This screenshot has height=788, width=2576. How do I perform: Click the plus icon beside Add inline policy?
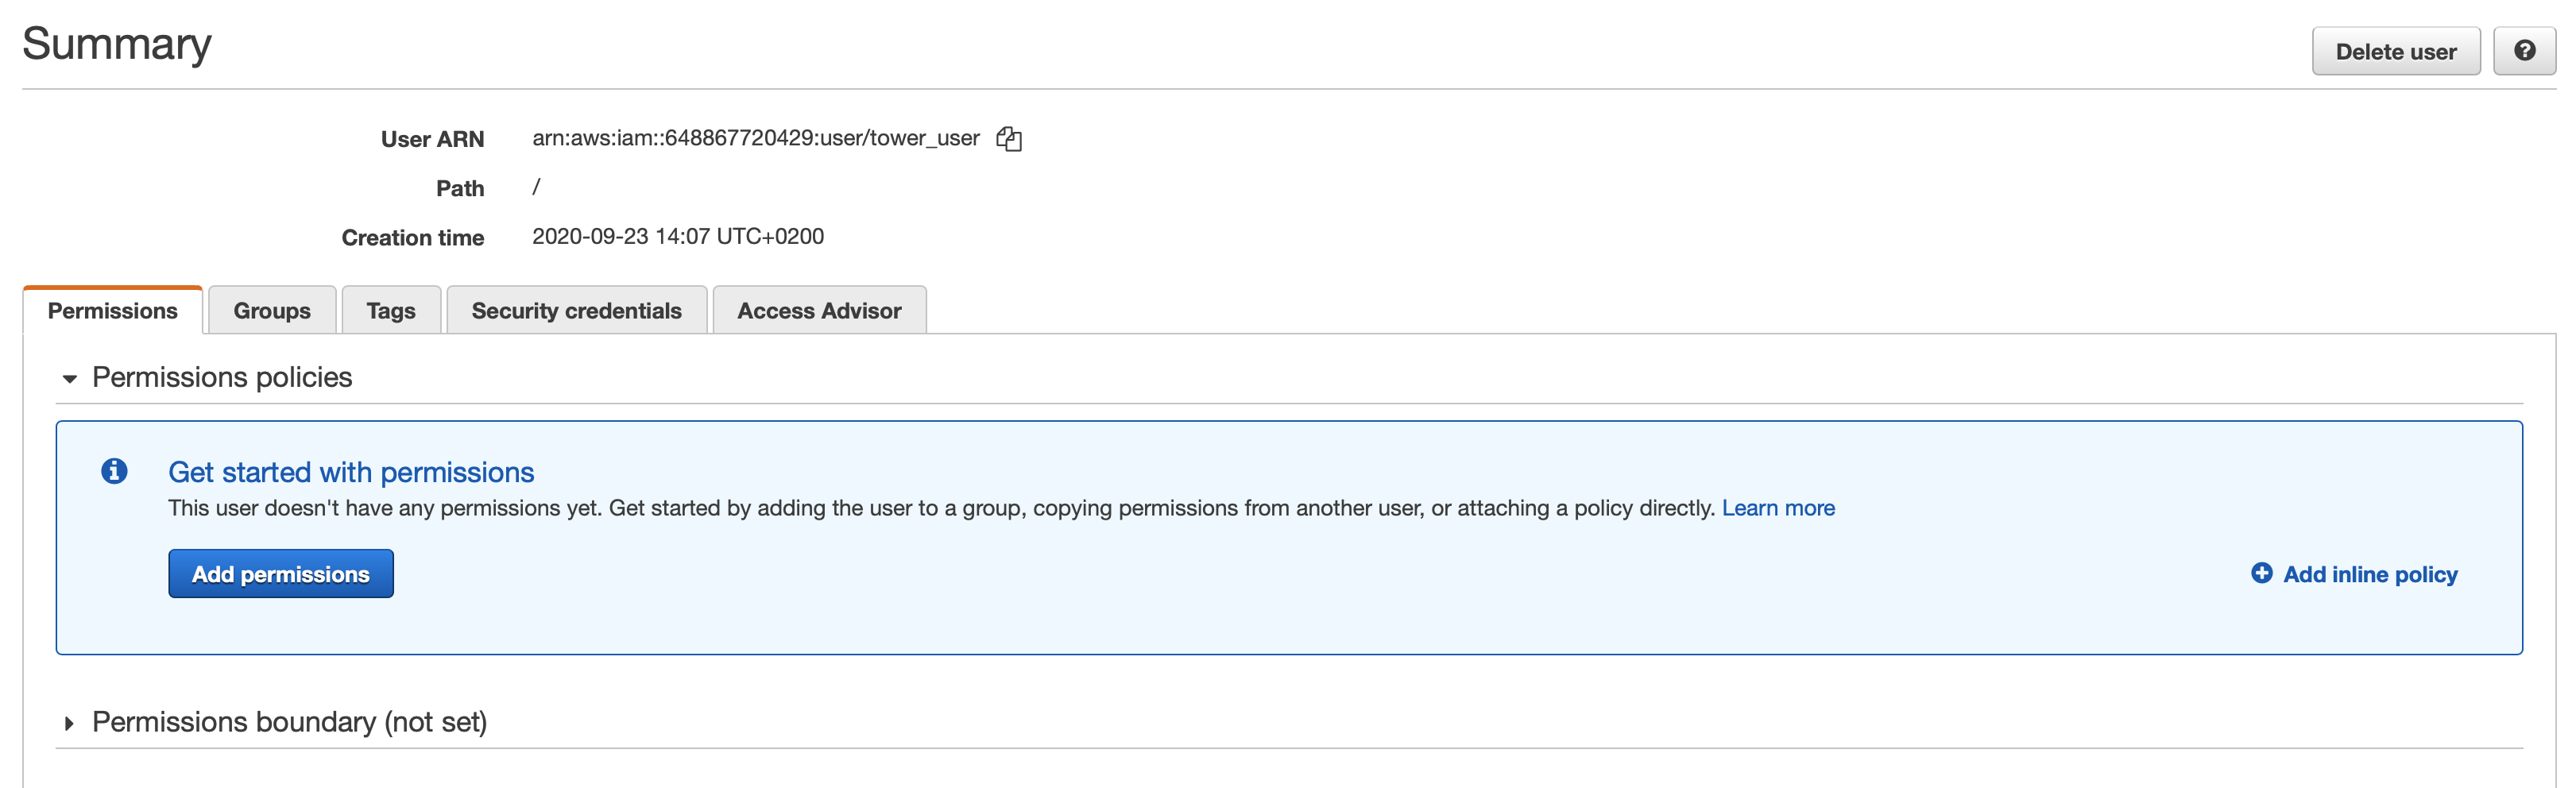[2261, 573]
